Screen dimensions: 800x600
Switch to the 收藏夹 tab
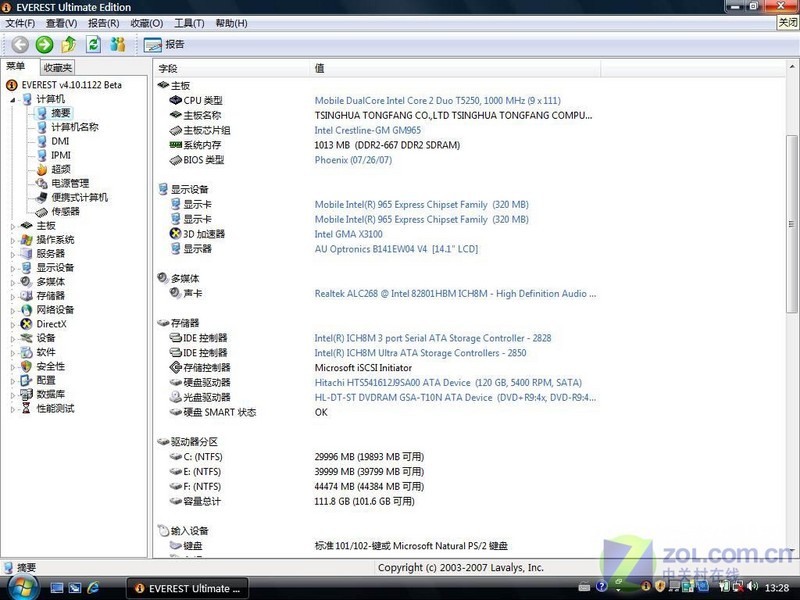click(58, 67)
